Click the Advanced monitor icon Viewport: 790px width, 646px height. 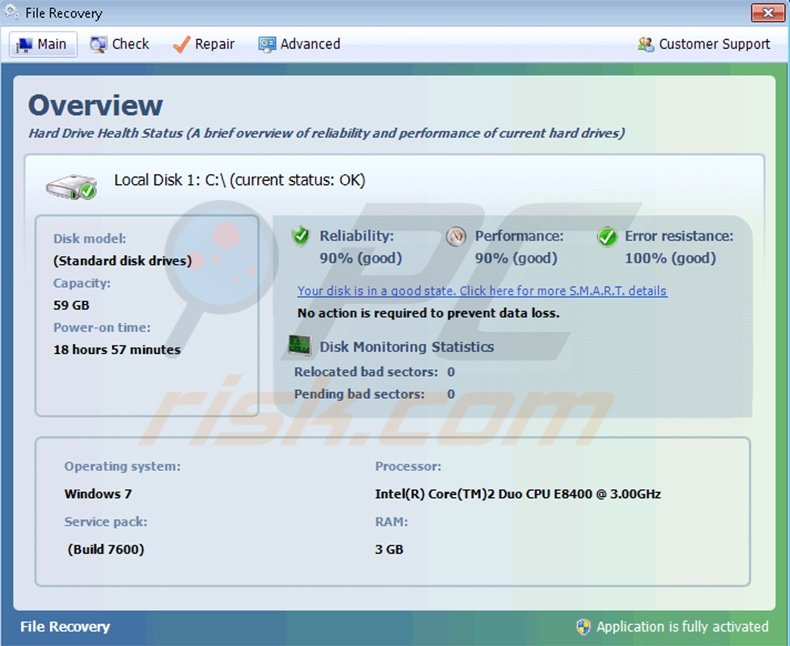[267, 45]
